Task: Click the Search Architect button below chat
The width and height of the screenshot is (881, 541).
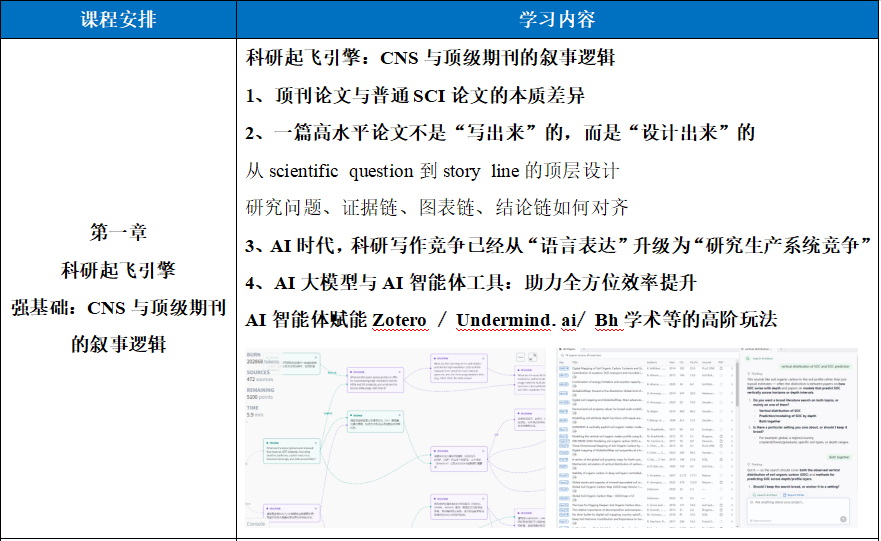Action: 765,495
